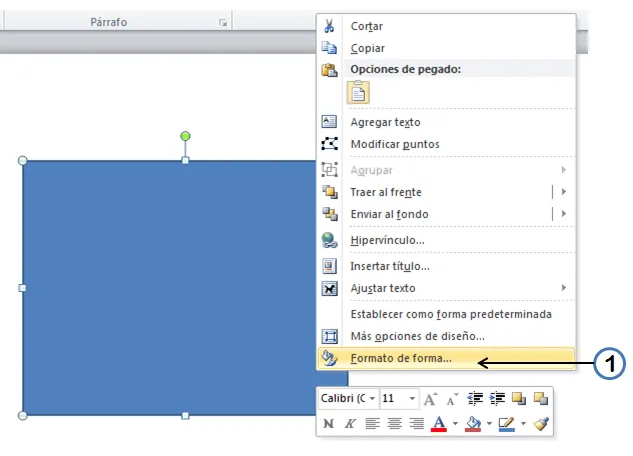Click the Enviar al fondo icon
This screenshot has height=456, width=633.
(329, 214)
